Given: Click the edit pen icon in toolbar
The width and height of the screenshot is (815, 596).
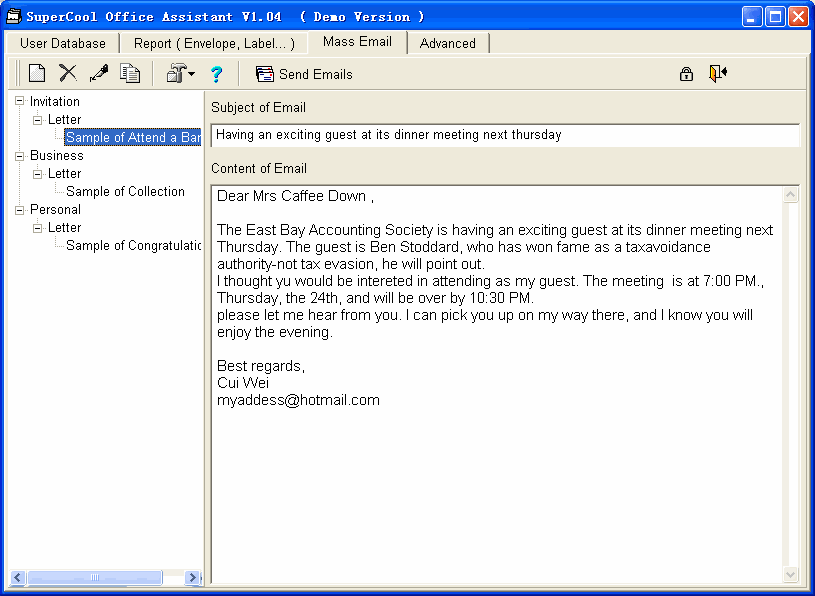Looking at the screenshot, I should click(x=98, y=73).
